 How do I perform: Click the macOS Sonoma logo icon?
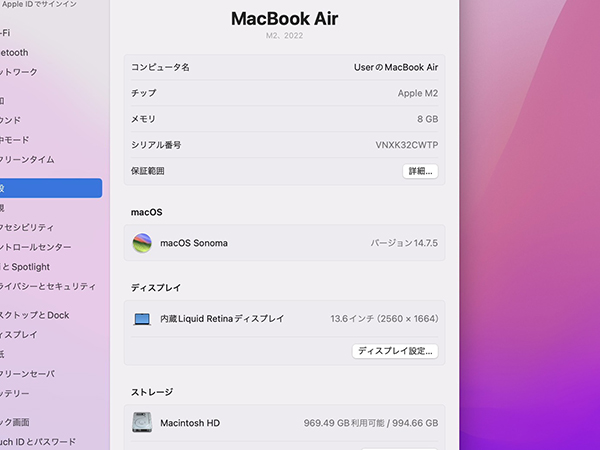[142, 243]
